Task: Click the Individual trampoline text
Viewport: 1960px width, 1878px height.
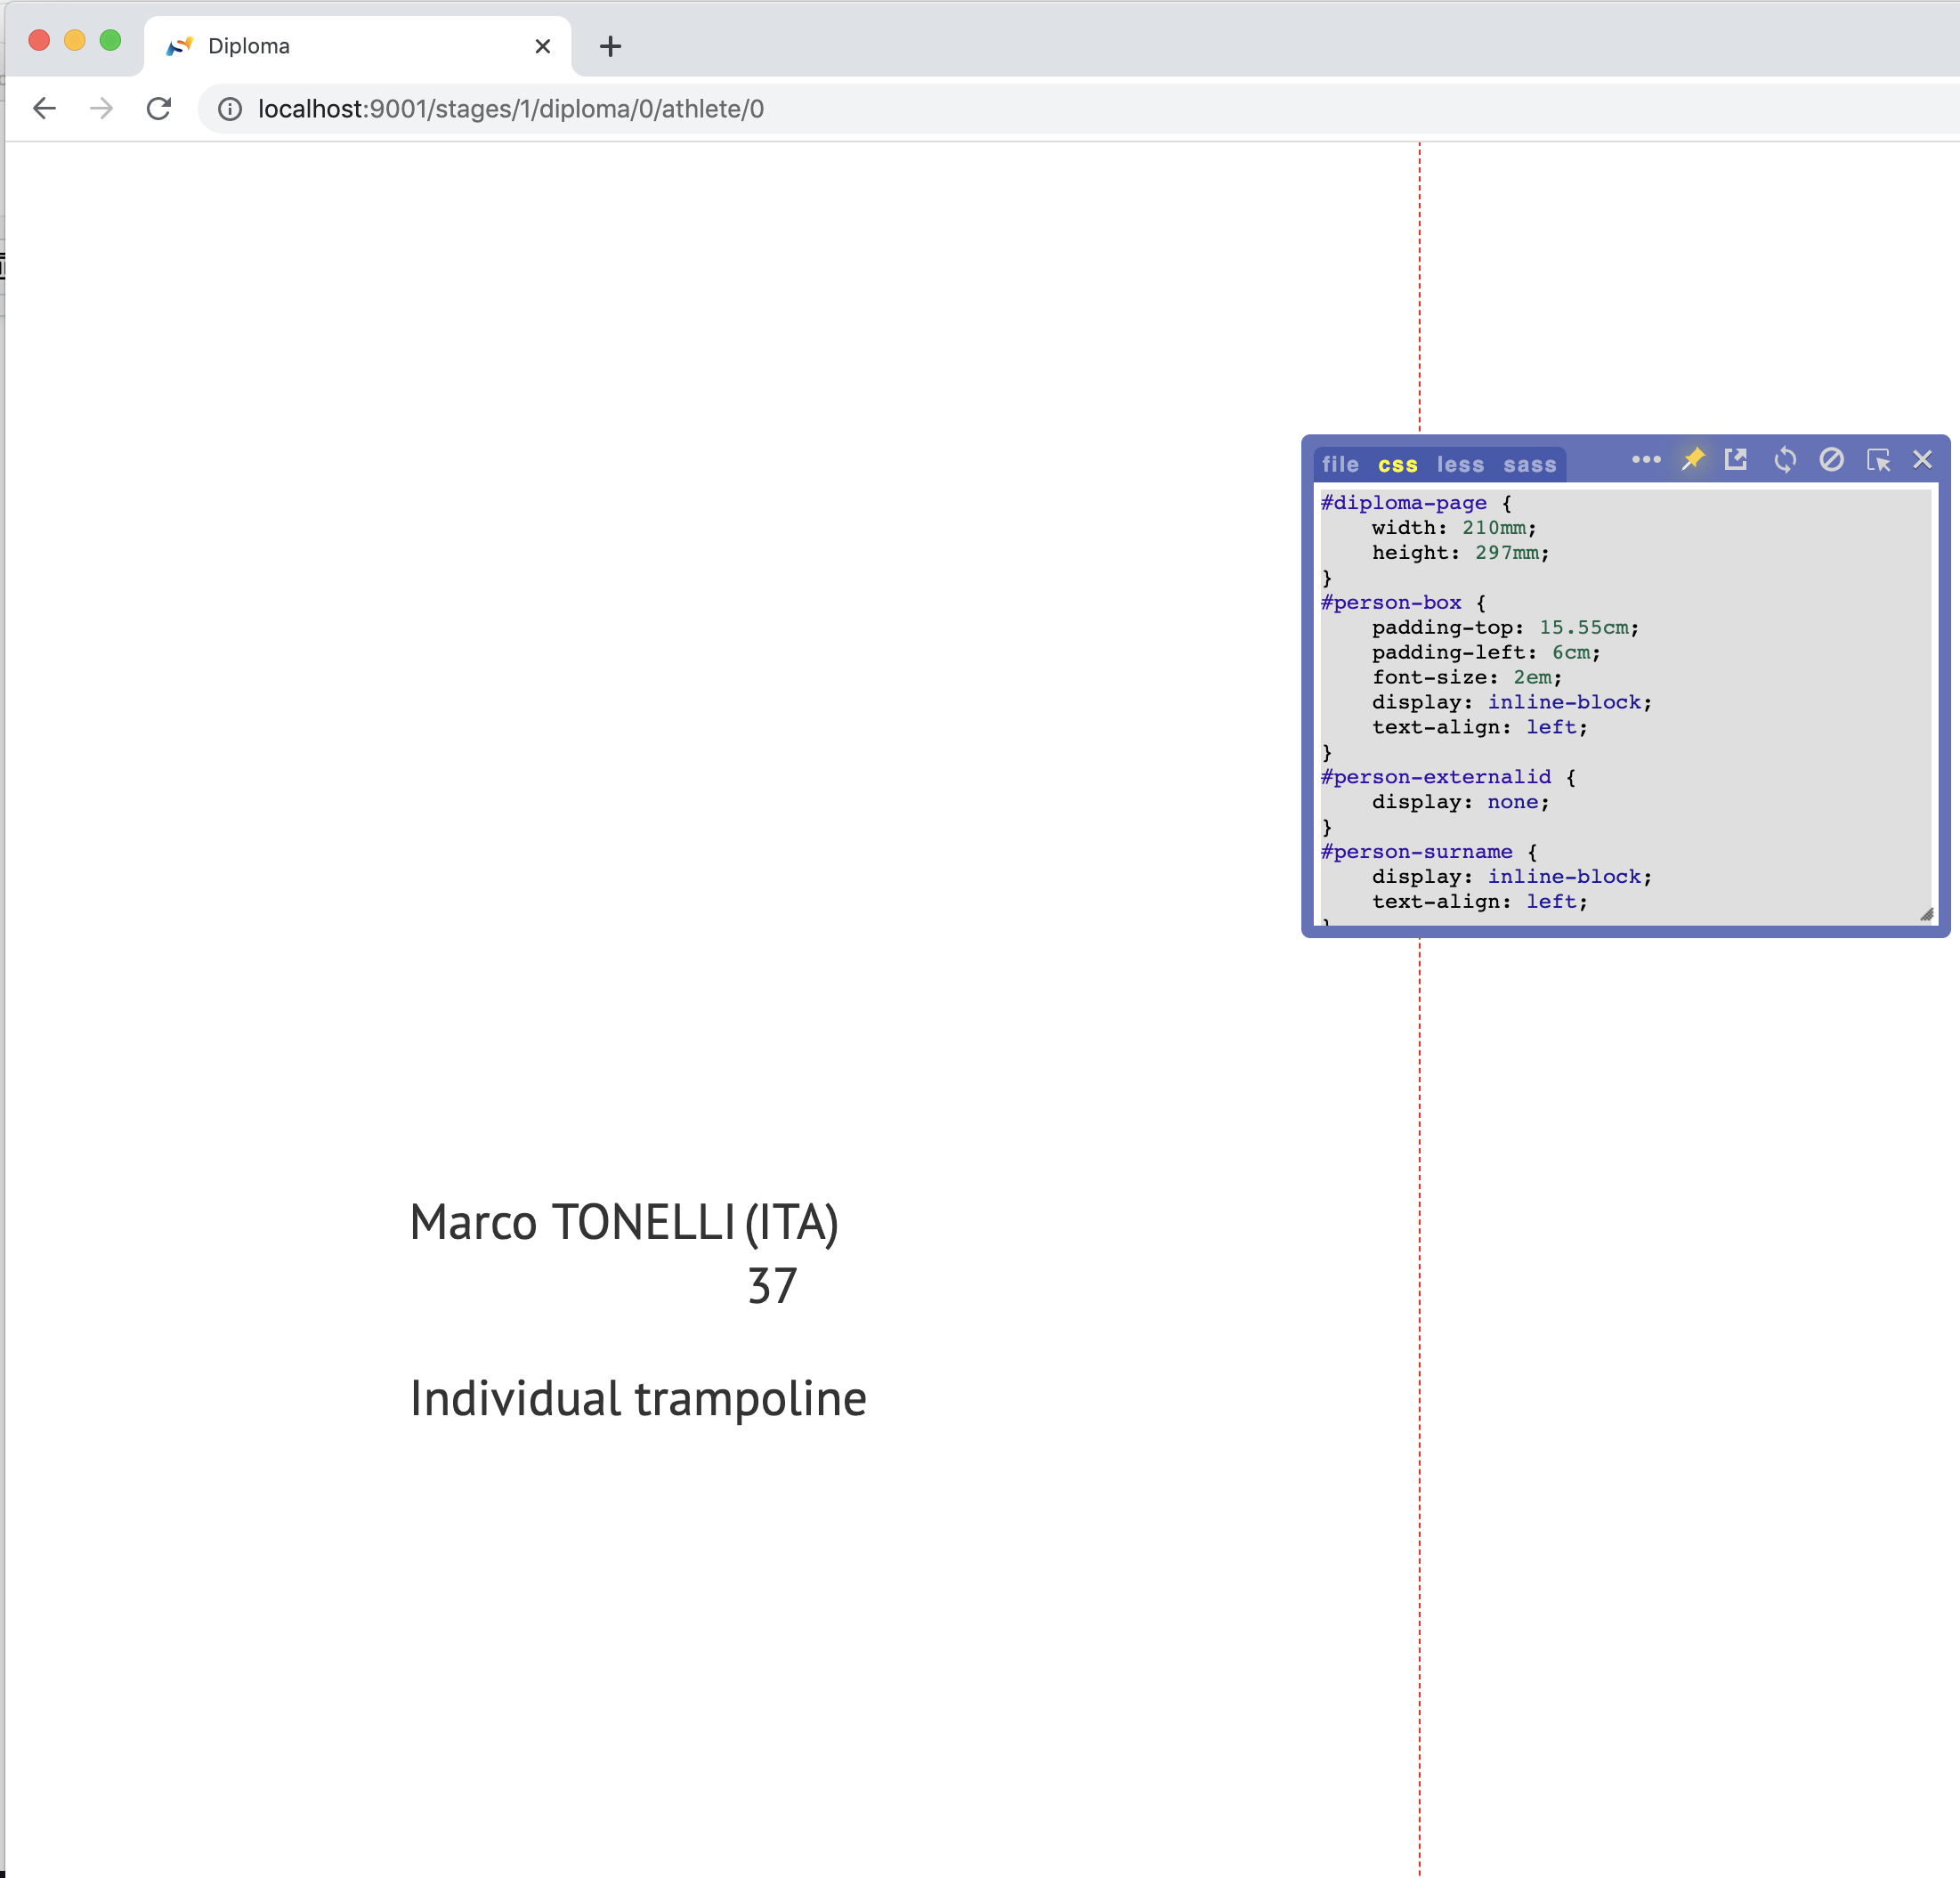Action: 638,1398
